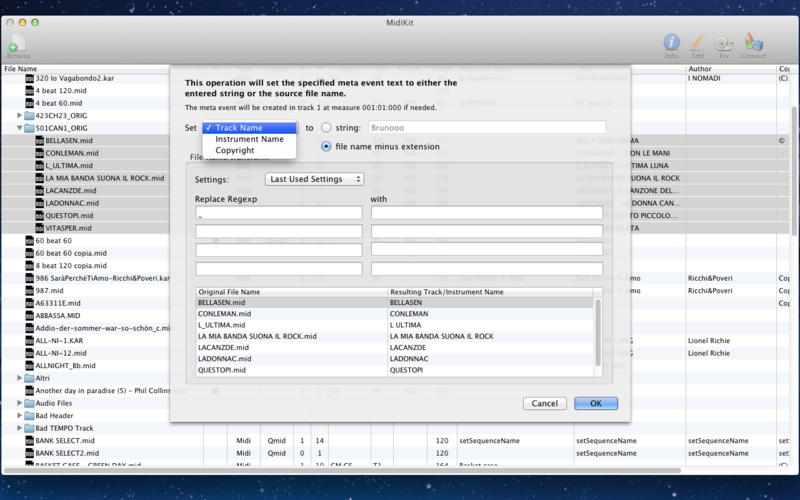Click the 423CH23_ORIG folder icon

29,116
